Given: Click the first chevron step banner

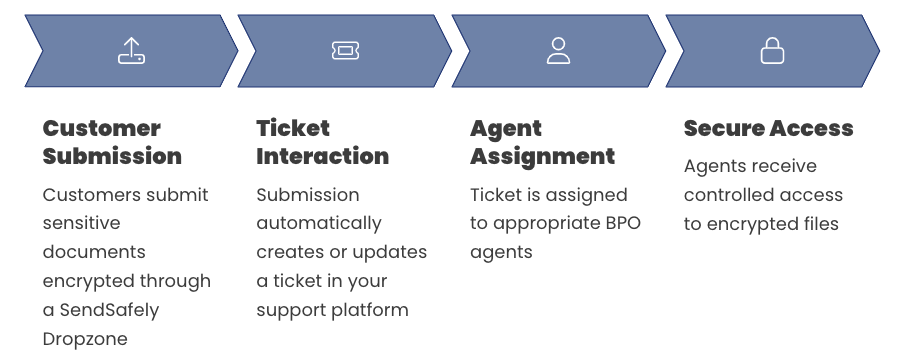Looking at the screenshot, I should [x=131, y=51].
